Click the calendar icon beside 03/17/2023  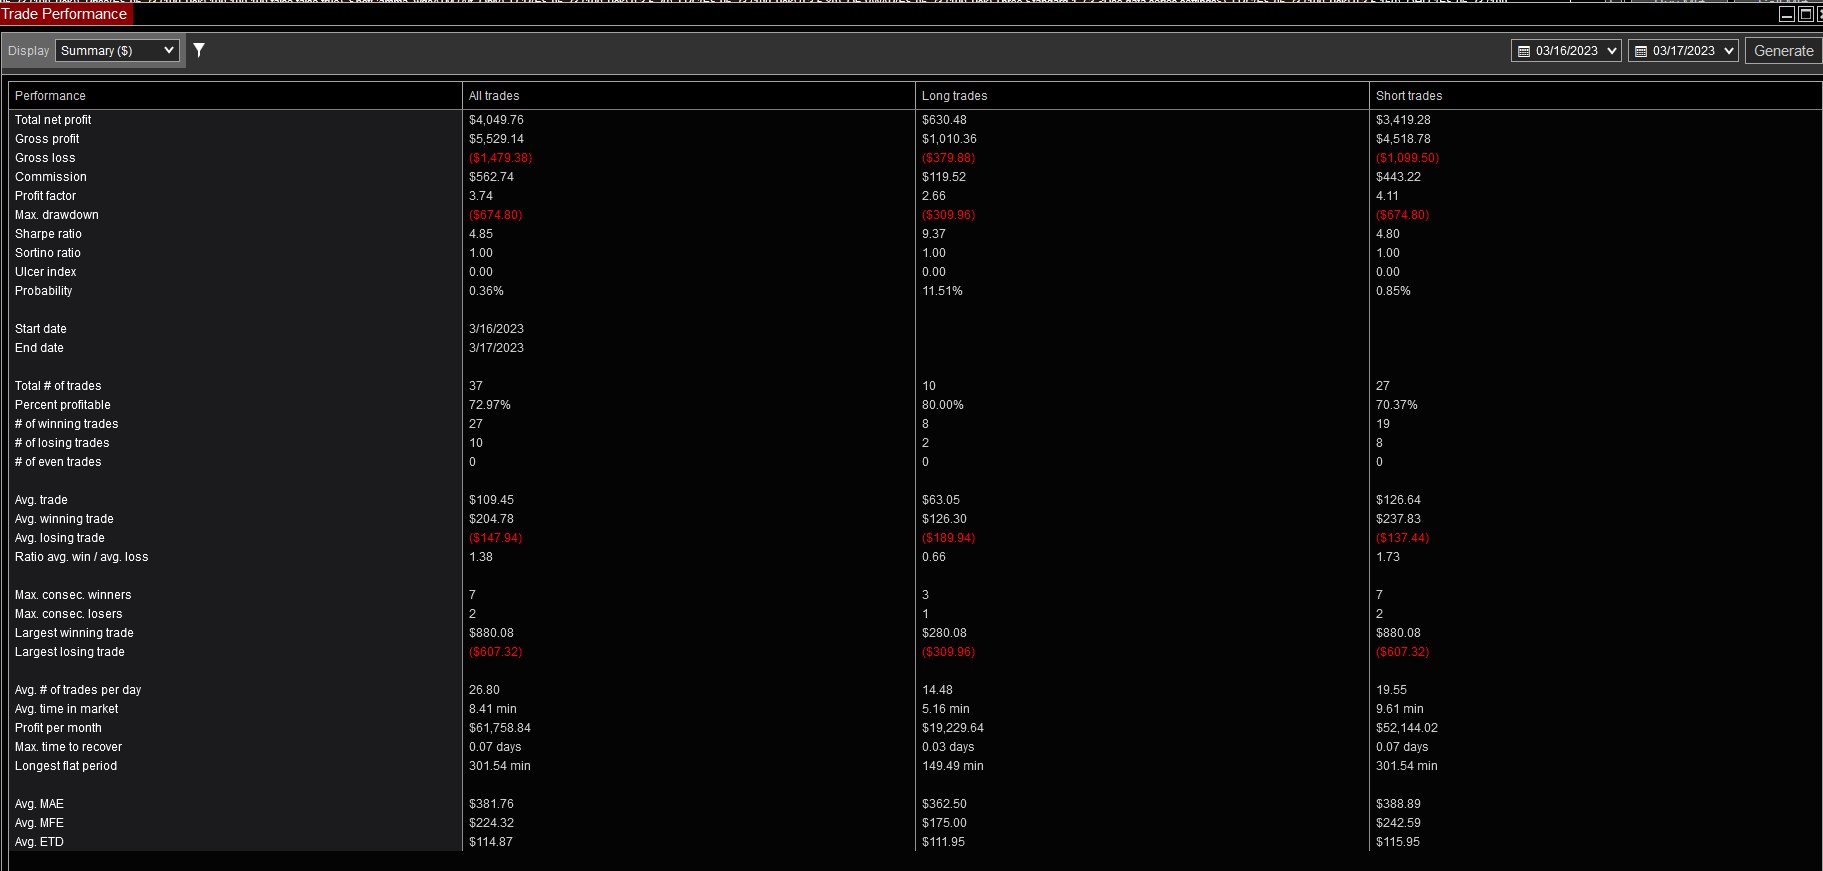point(1641,51)
